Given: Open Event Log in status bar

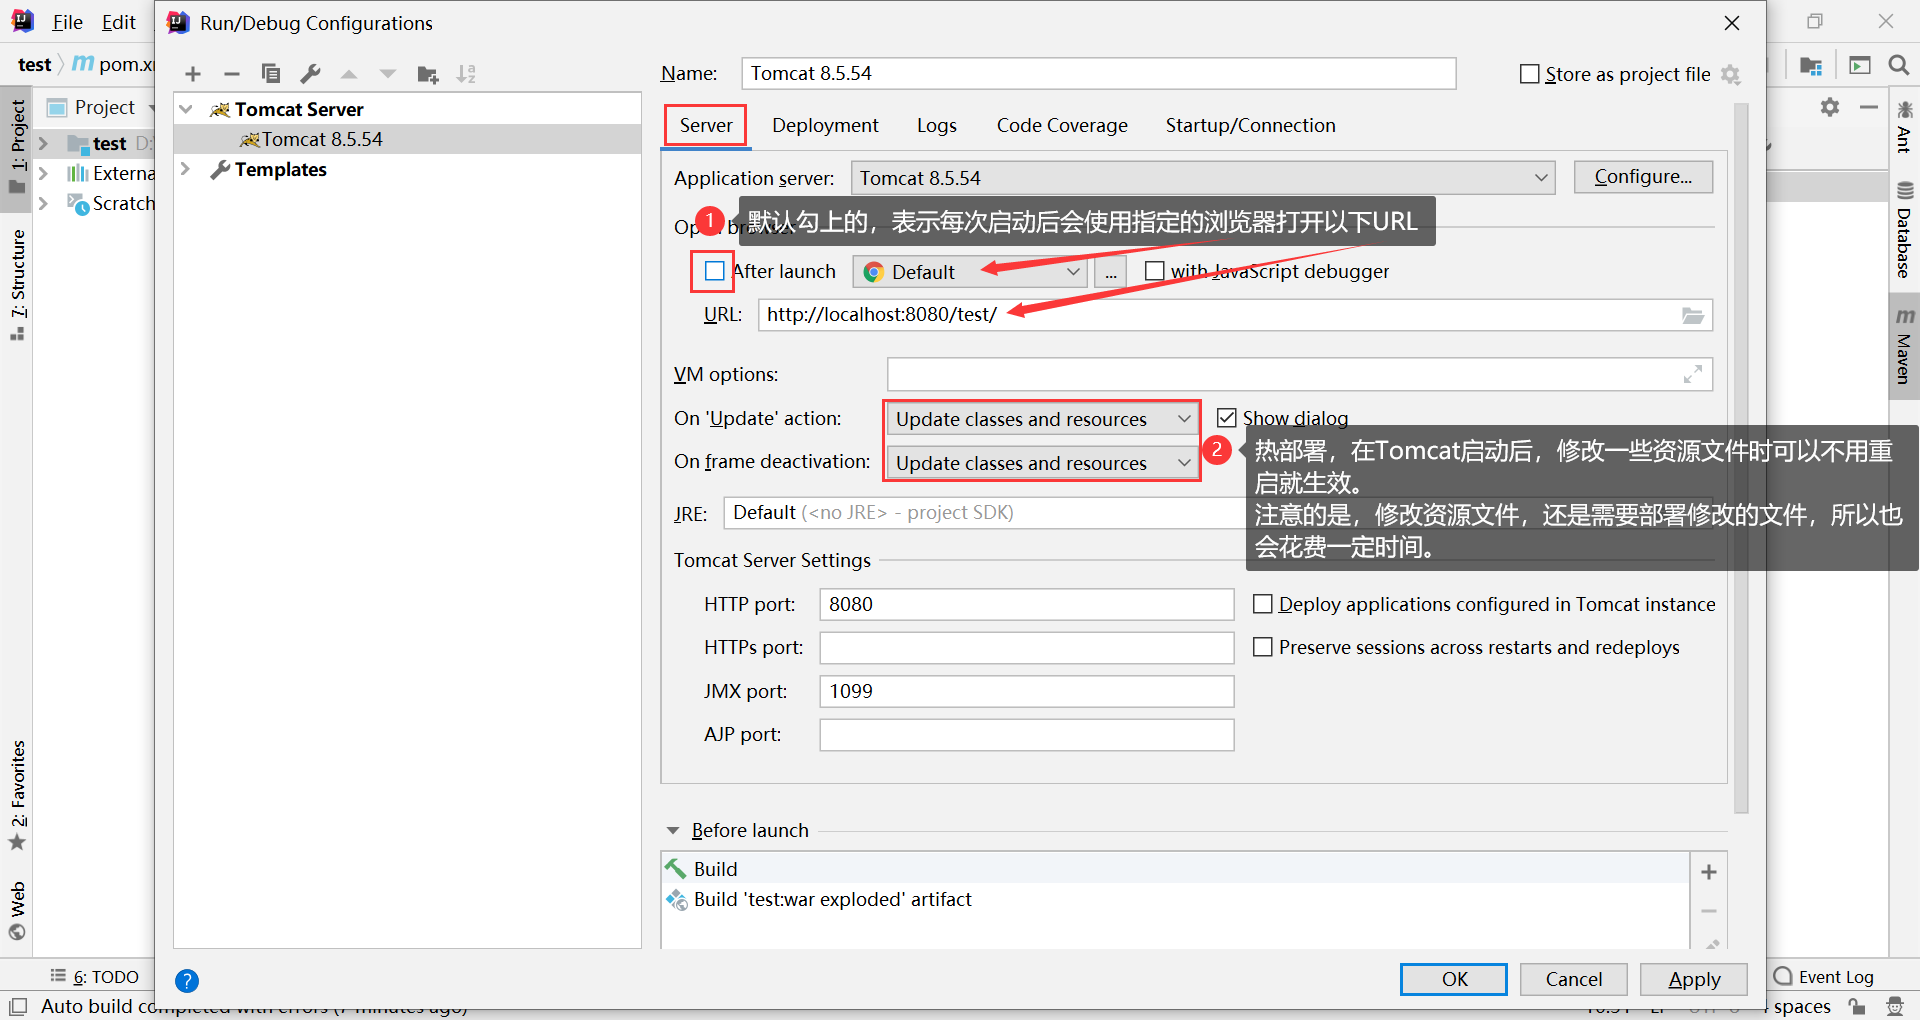Looking at the screenshot, I should tap(1824, 977).
